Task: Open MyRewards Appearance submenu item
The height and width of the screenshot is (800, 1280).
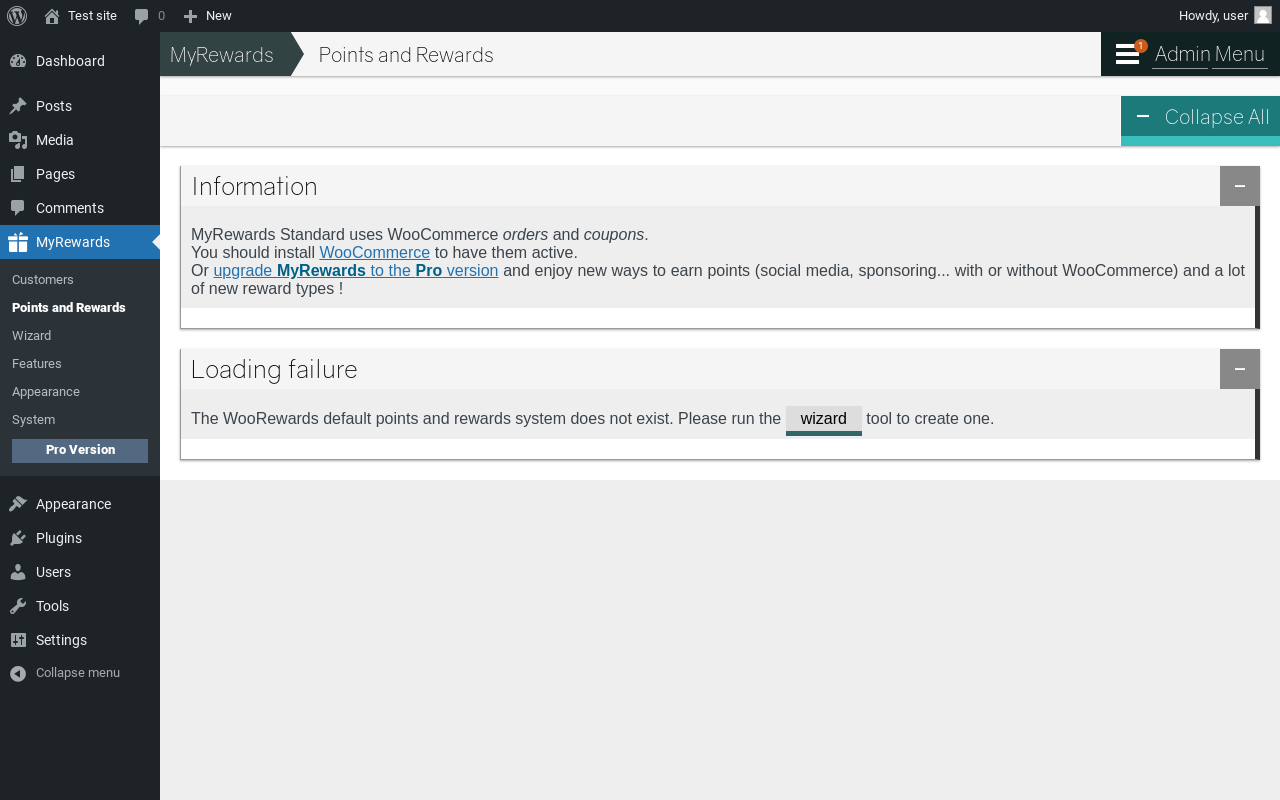Action: click(46, 392)
